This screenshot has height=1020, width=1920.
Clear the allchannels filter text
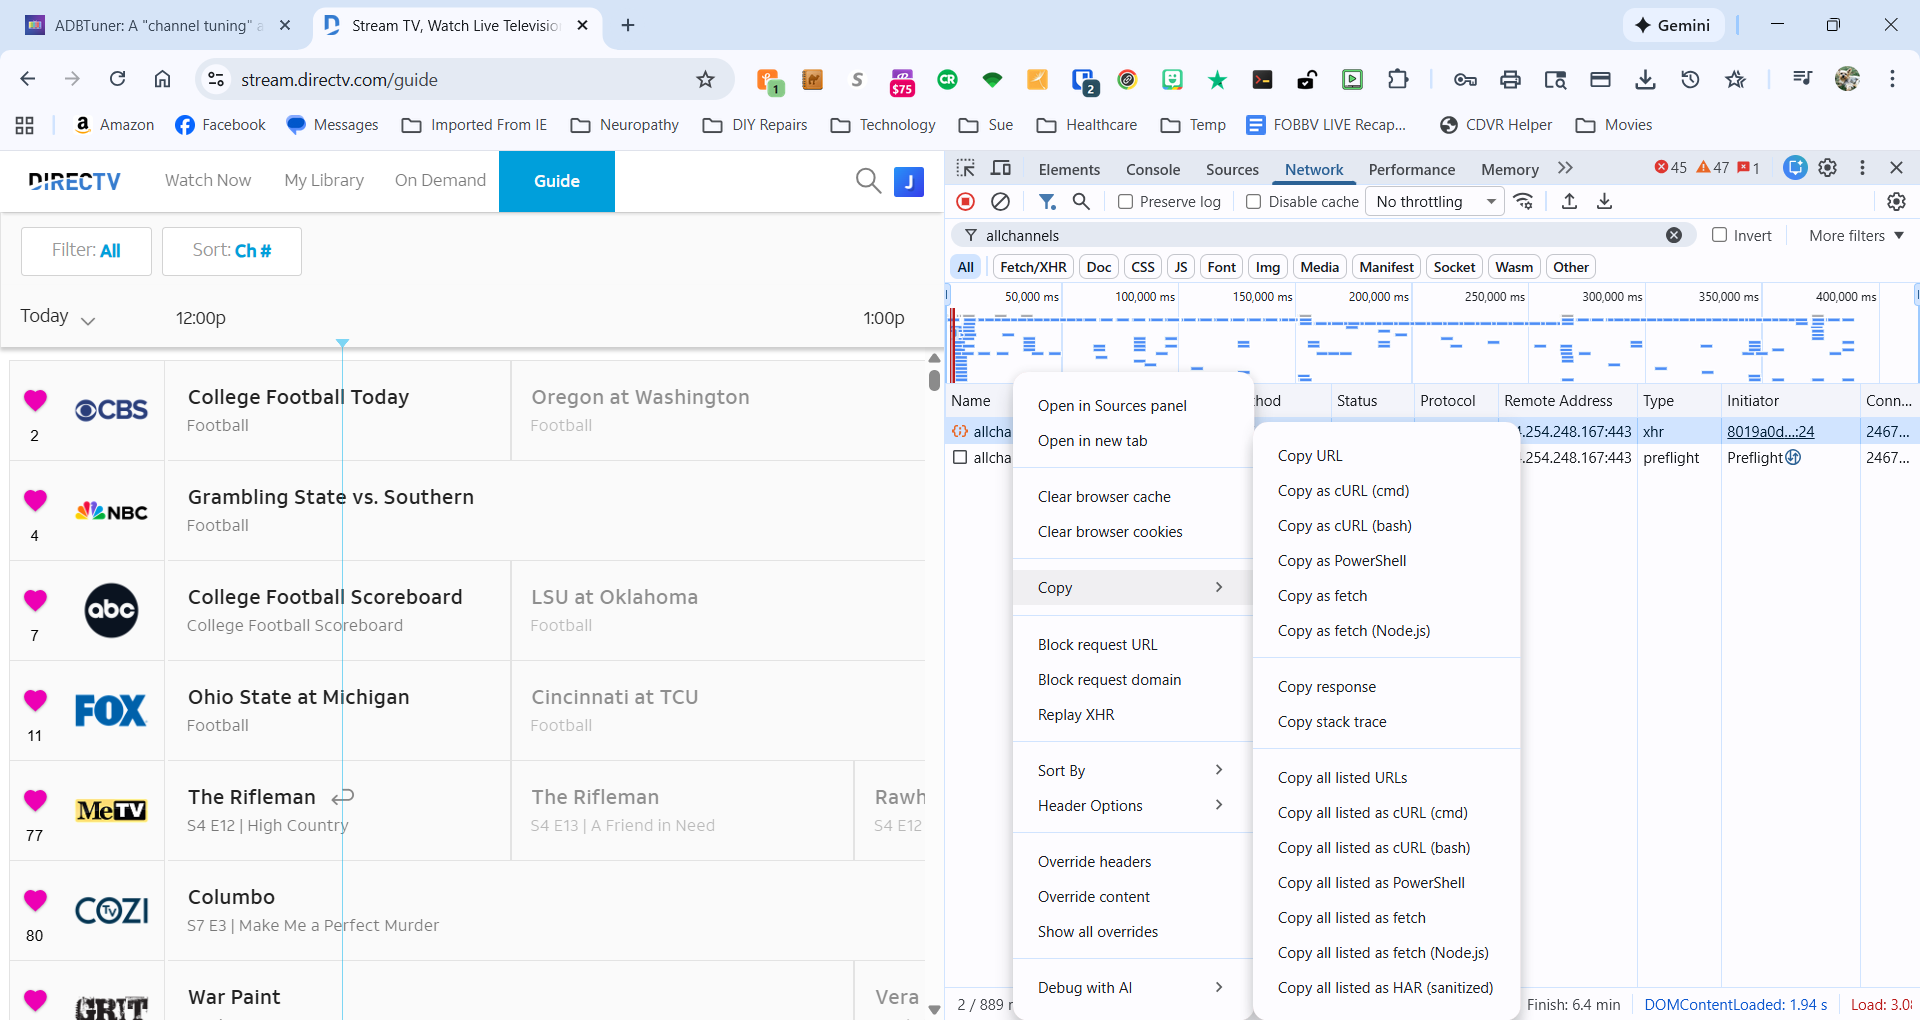point(1673,235)
